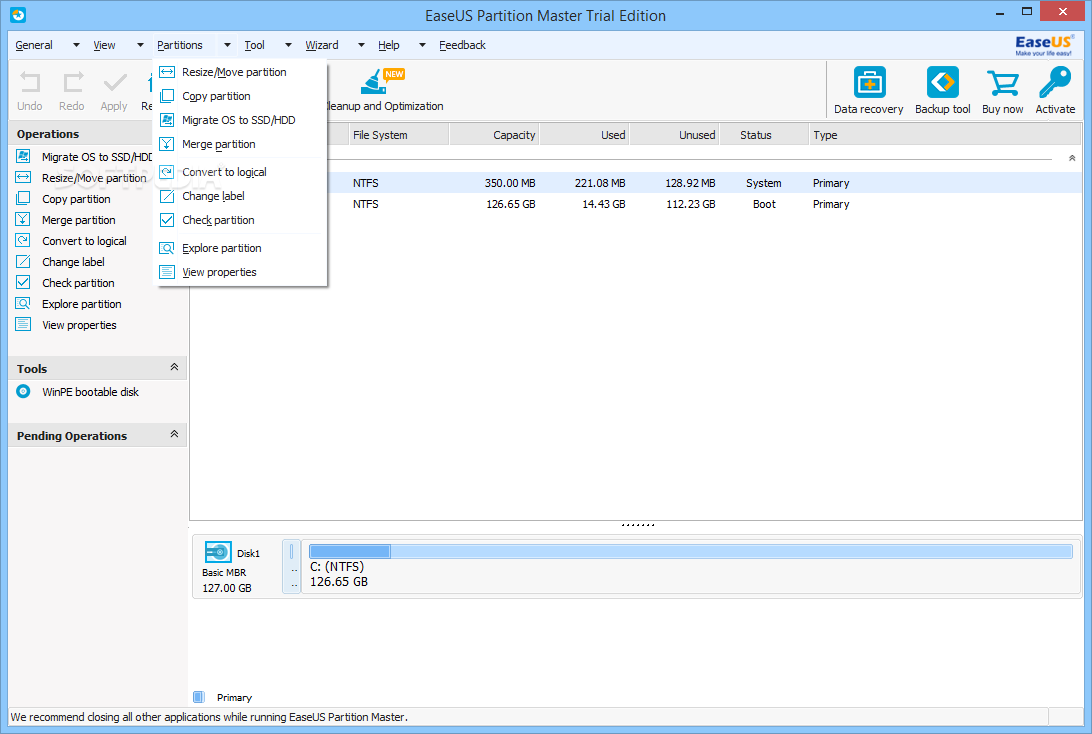The width and height of the screenshot is (1092, 734).
Task: Click Explore partition icon in Operations panel
Action: [23, 303]
